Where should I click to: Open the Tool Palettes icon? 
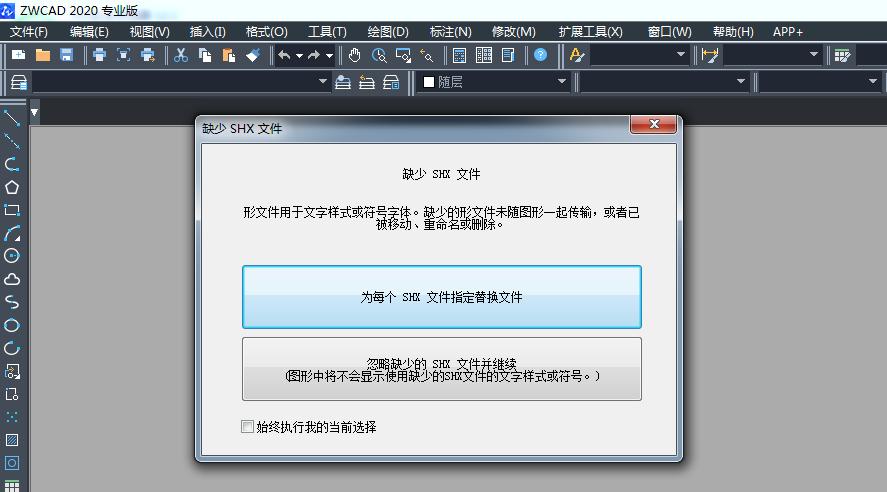point(508,55)
